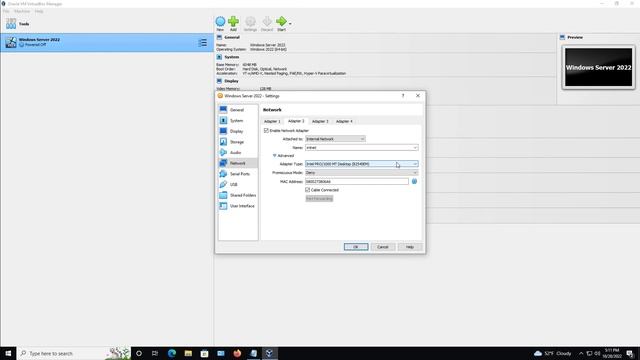The width and height of the screenshot is (640, 360).
Task: Click the VirtualBox taskbar icon
Action: [x=269, y=353]
